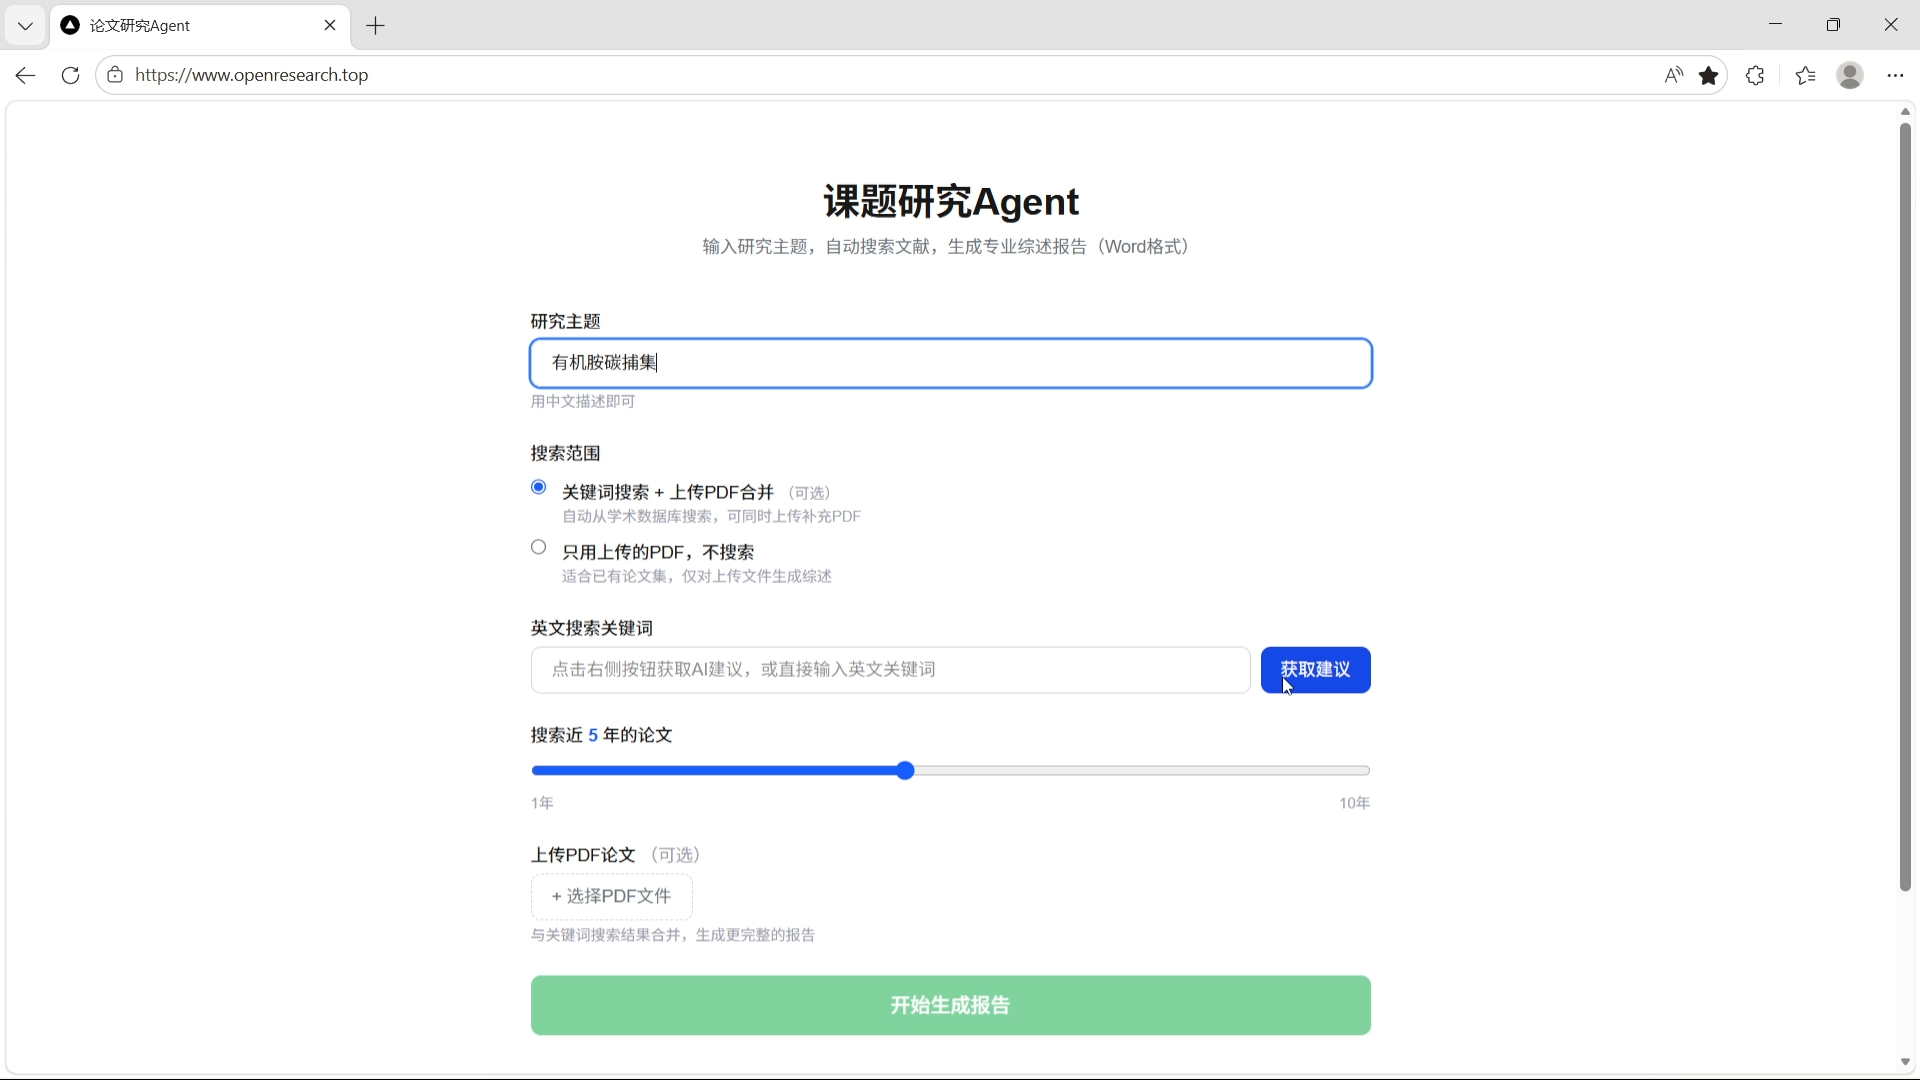Close the 论文研究Agent tab

(330, 26)
